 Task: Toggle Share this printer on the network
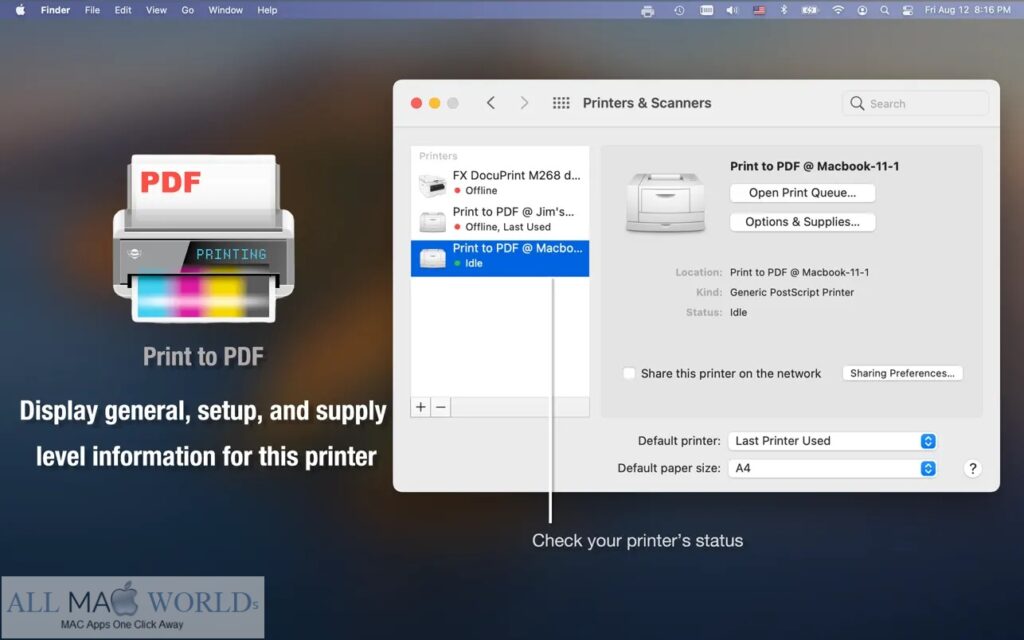(x=629, y=374)
